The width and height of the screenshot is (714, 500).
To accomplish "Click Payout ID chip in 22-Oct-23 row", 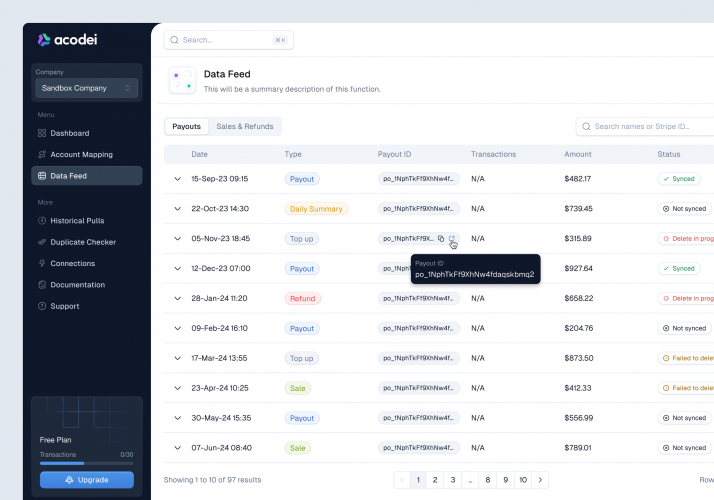I will (418, 209).
